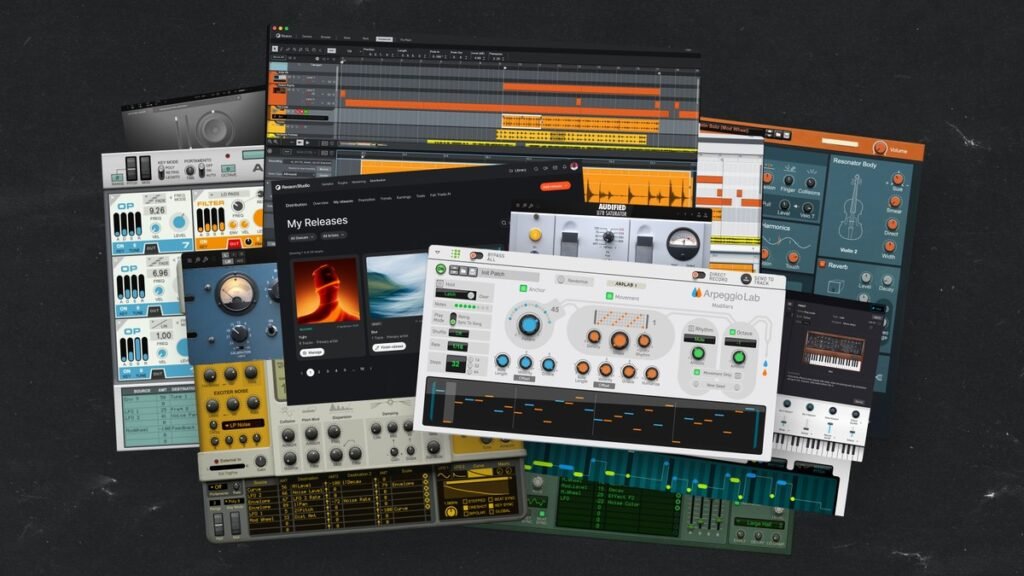The image size is (1024, 576).
Task: Toggle Bypass All switch in ArpeggioLab
Action: click(476, 255)
